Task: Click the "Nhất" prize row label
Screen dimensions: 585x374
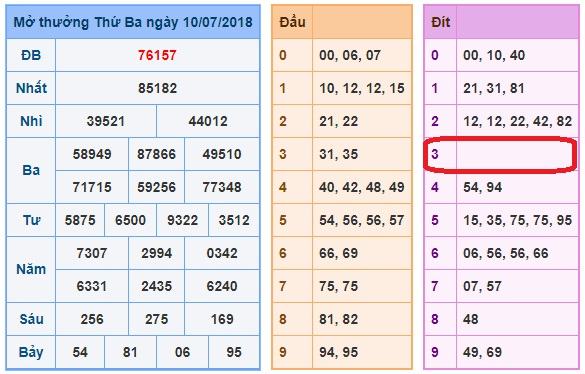Action: [x=31, y=88]
